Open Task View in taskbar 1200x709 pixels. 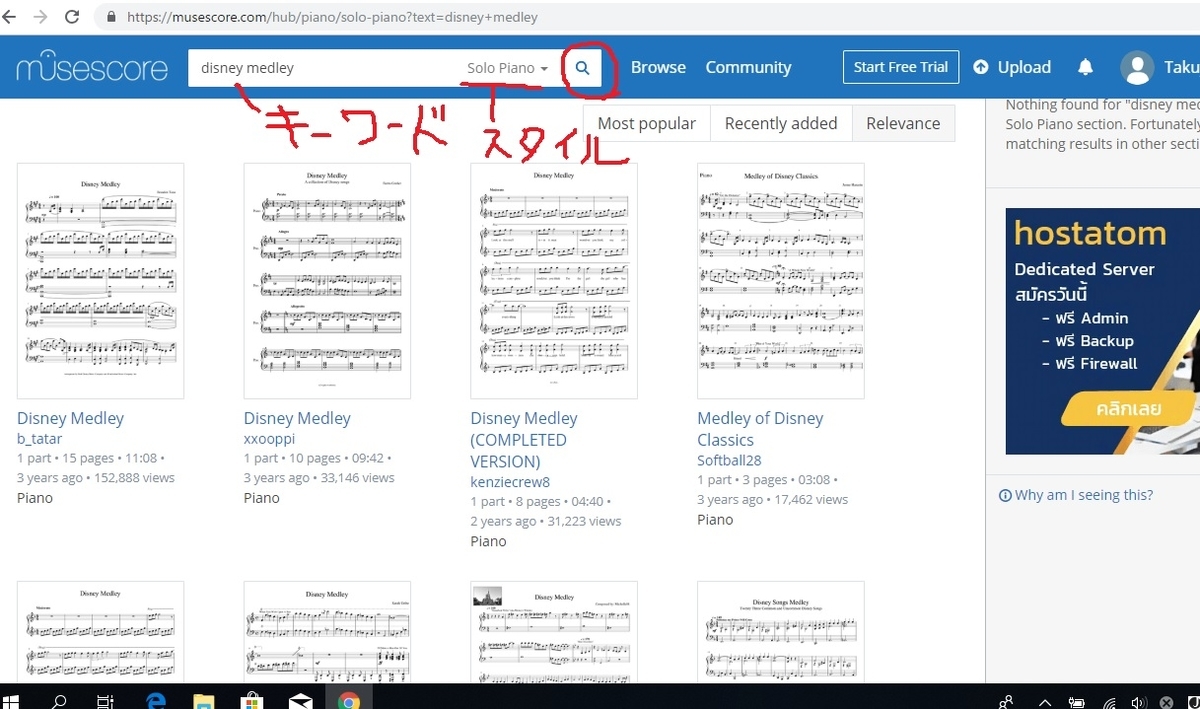point(106,701)
